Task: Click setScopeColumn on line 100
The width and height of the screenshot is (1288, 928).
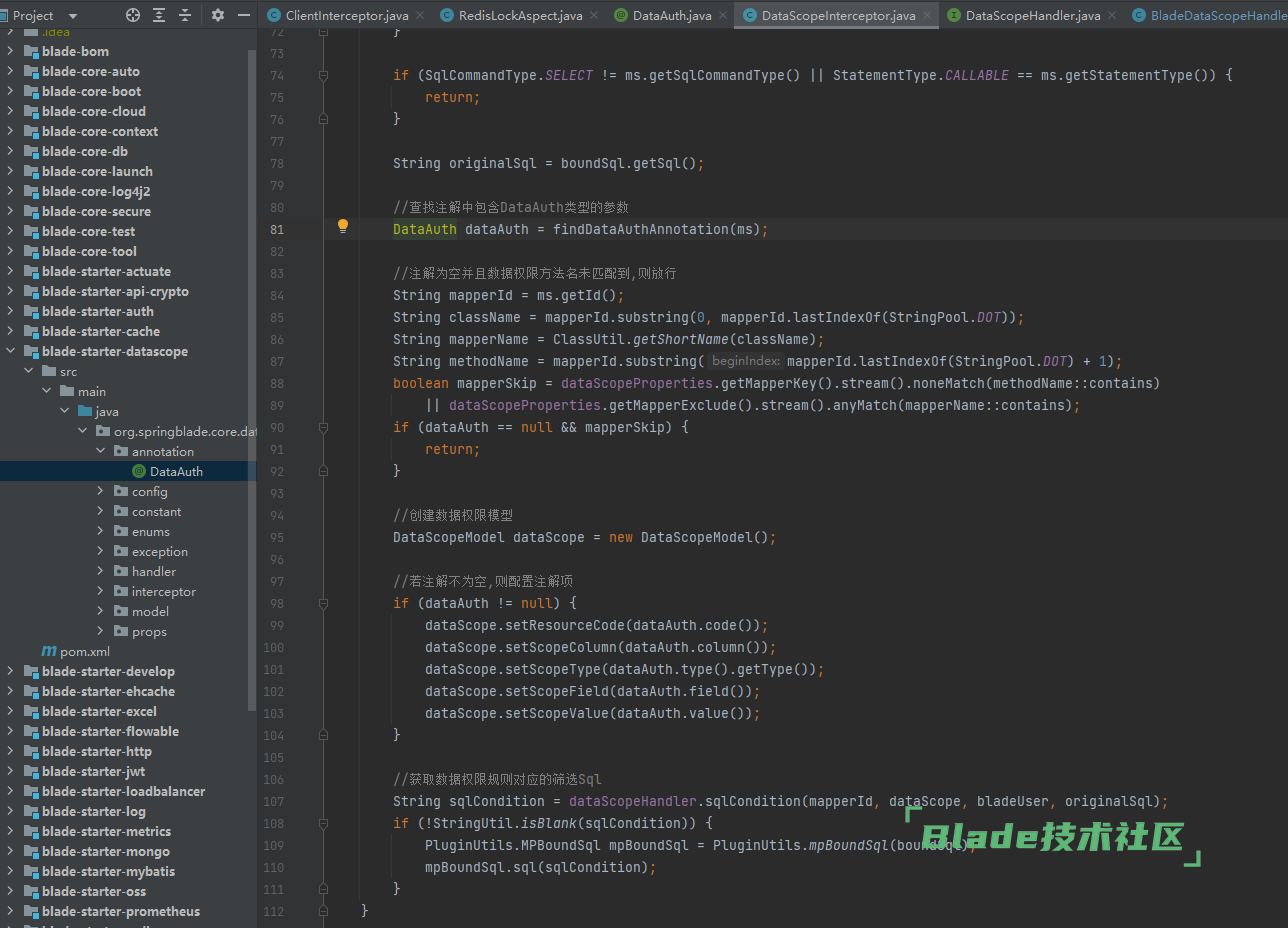Action: click(x=561, y=647)
